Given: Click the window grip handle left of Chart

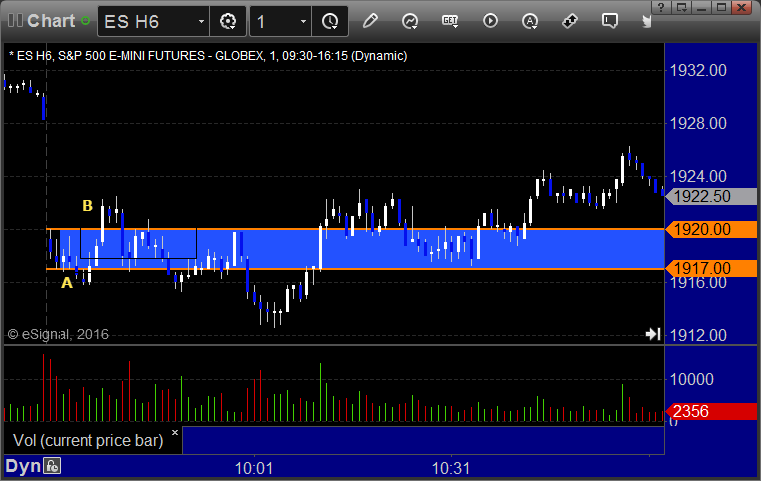Looking at the screenshot, I should click(15, 21).
